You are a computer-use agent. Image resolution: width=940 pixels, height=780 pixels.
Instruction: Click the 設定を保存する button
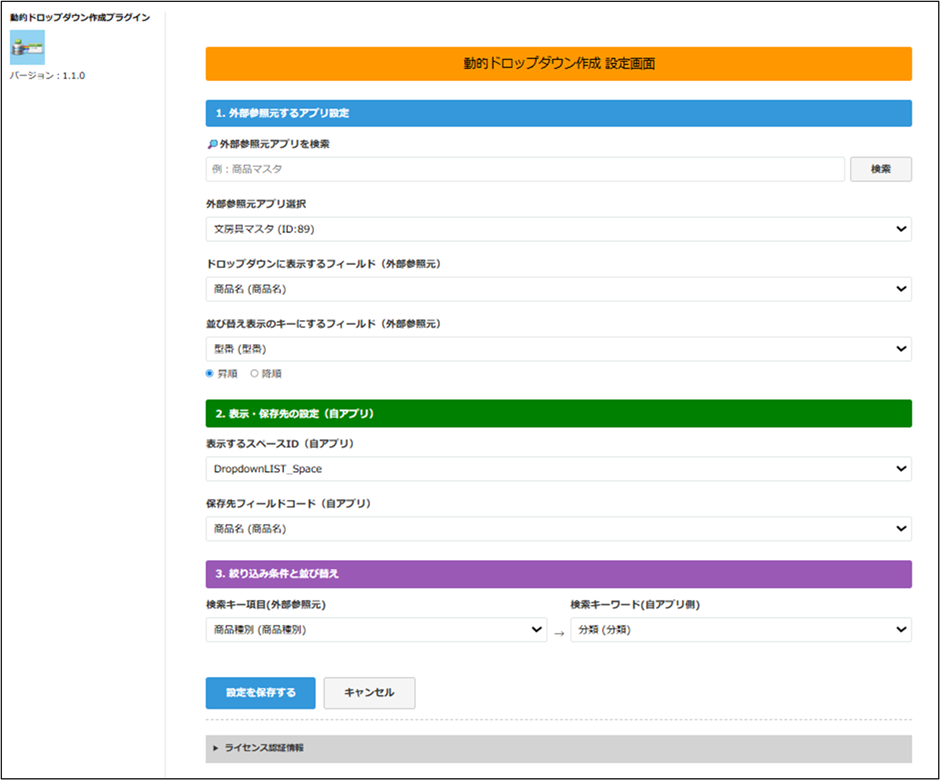point(260,693)
